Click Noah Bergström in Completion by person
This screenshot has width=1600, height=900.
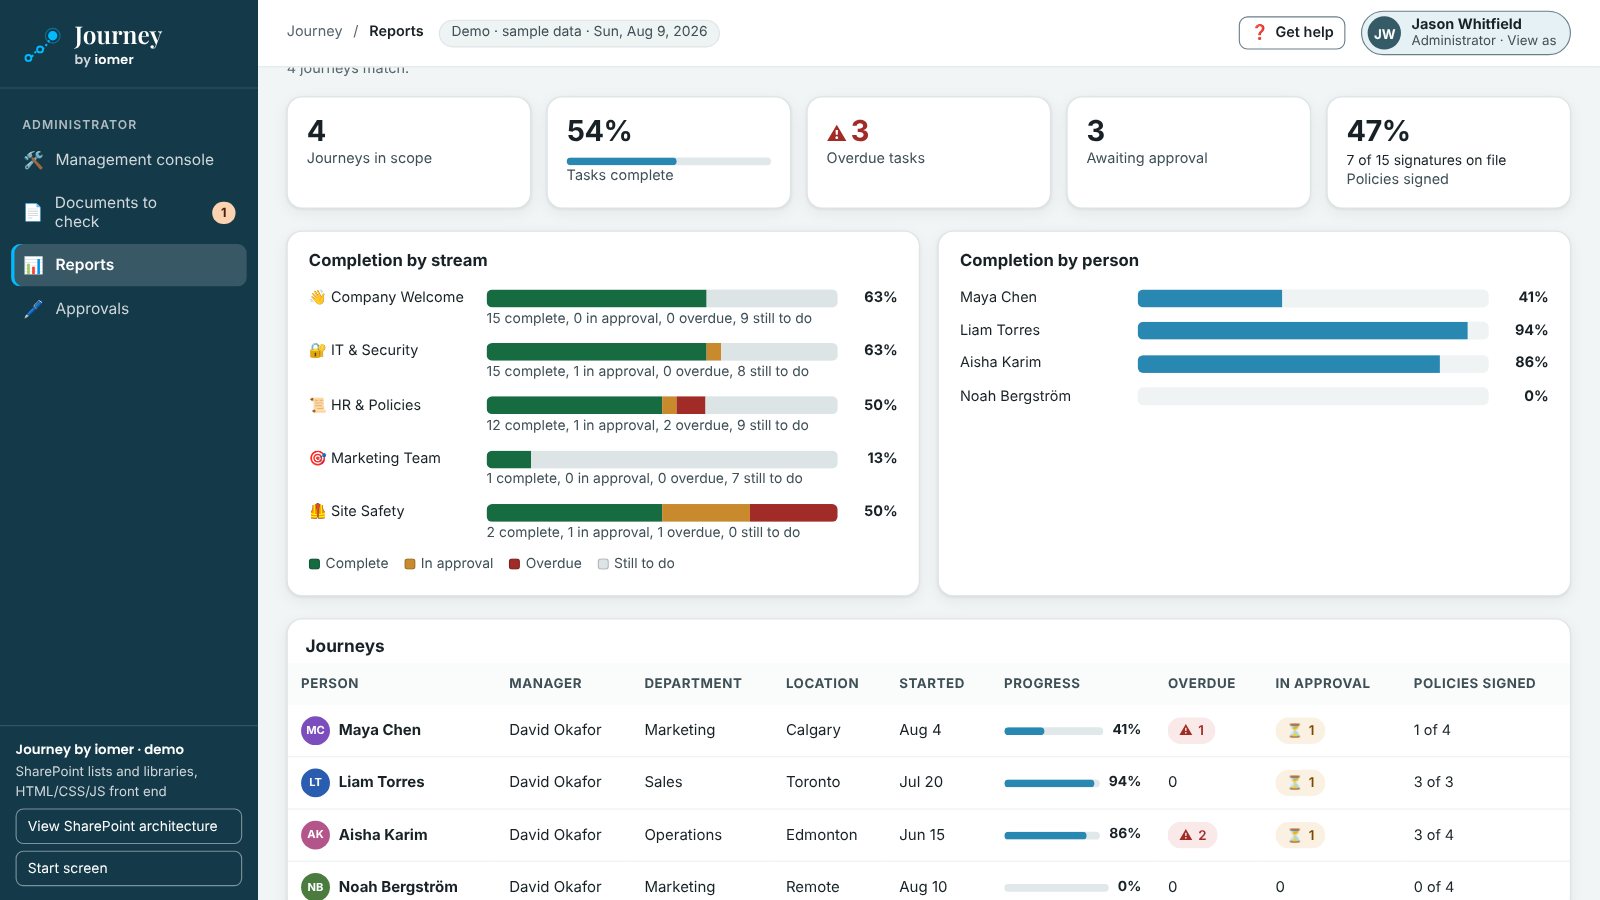tap(1015, 396)
